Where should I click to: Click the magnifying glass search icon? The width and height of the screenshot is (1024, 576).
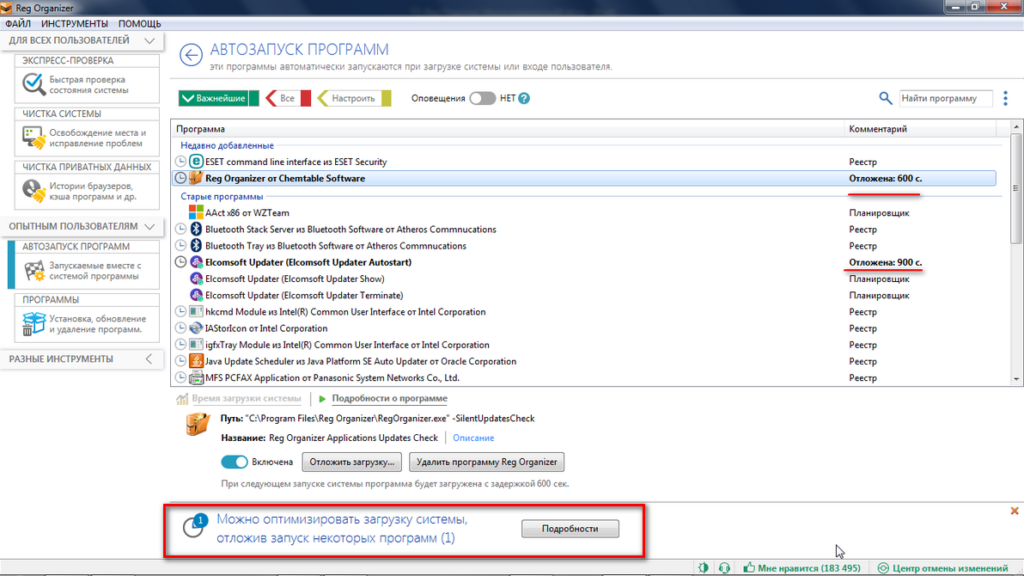(x=885, y=98)
